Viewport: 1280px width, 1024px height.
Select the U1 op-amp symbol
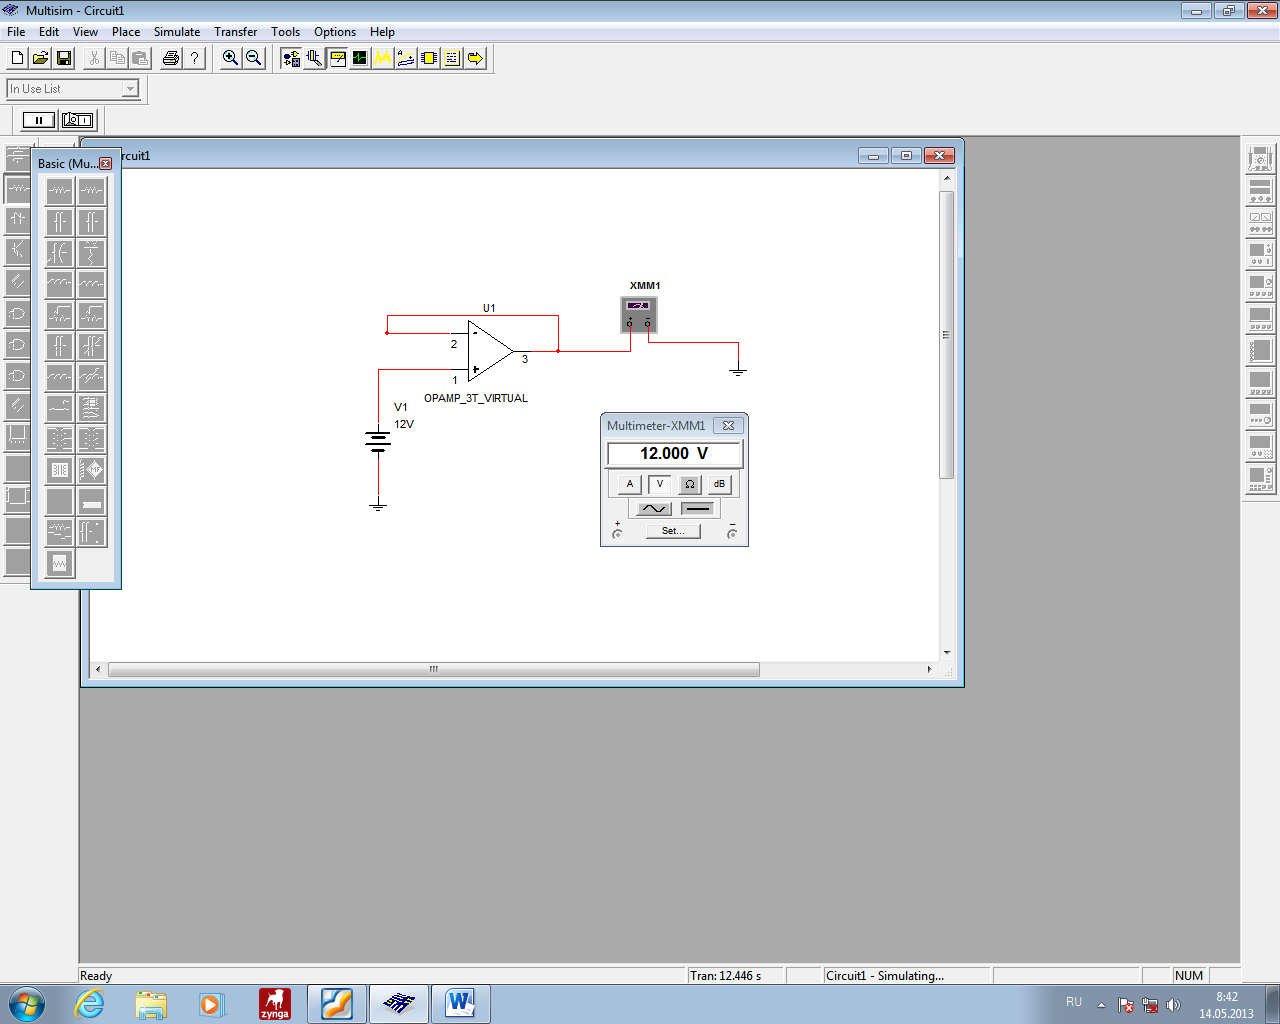(x=490, y=350)
